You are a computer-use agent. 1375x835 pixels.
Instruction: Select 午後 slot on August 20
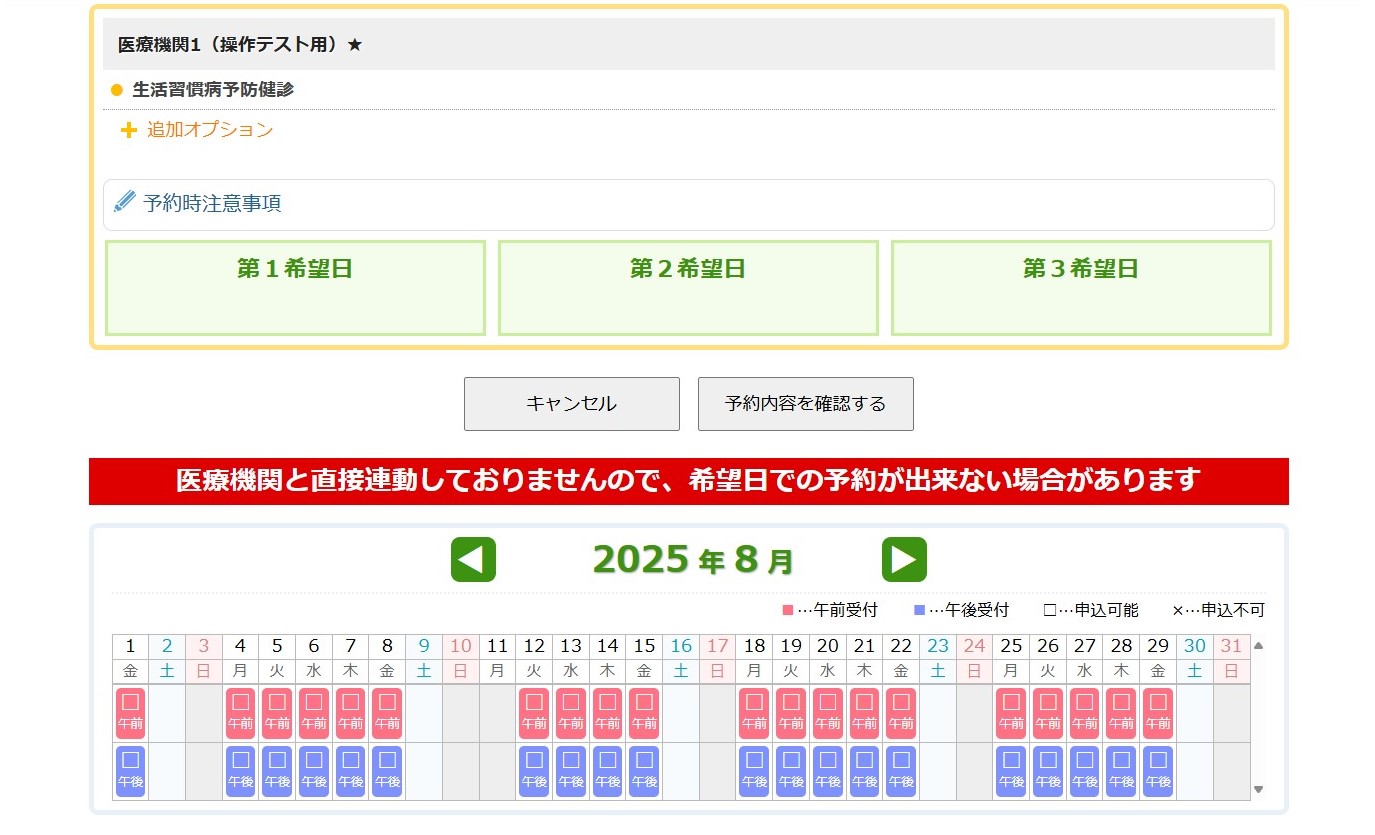pyautogui.click(x=827, y=771)
